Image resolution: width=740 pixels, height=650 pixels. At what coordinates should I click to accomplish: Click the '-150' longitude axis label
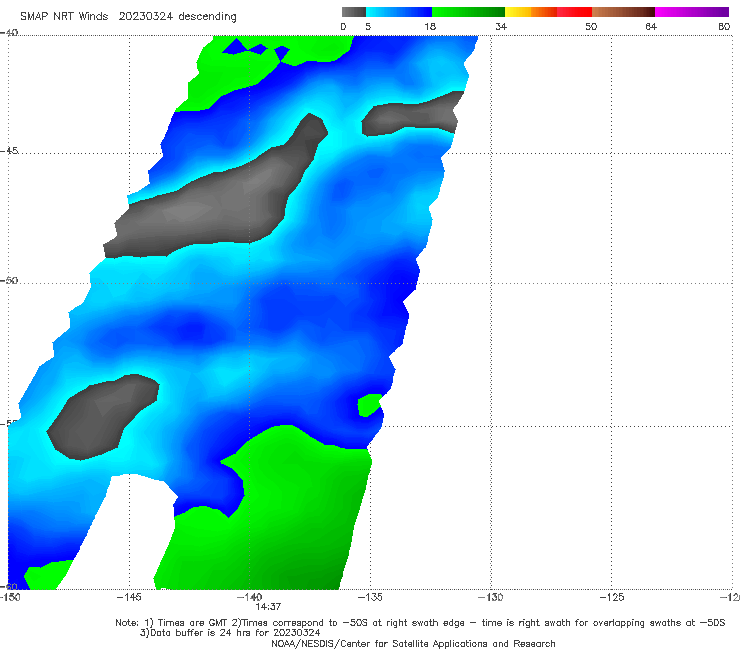pos(10,597)
